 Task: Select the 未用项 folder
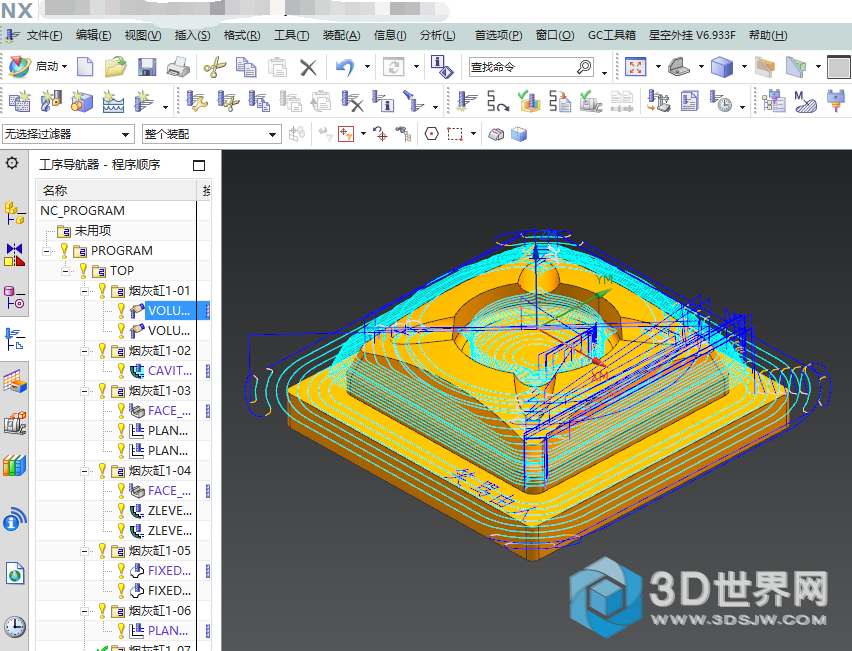93,230
